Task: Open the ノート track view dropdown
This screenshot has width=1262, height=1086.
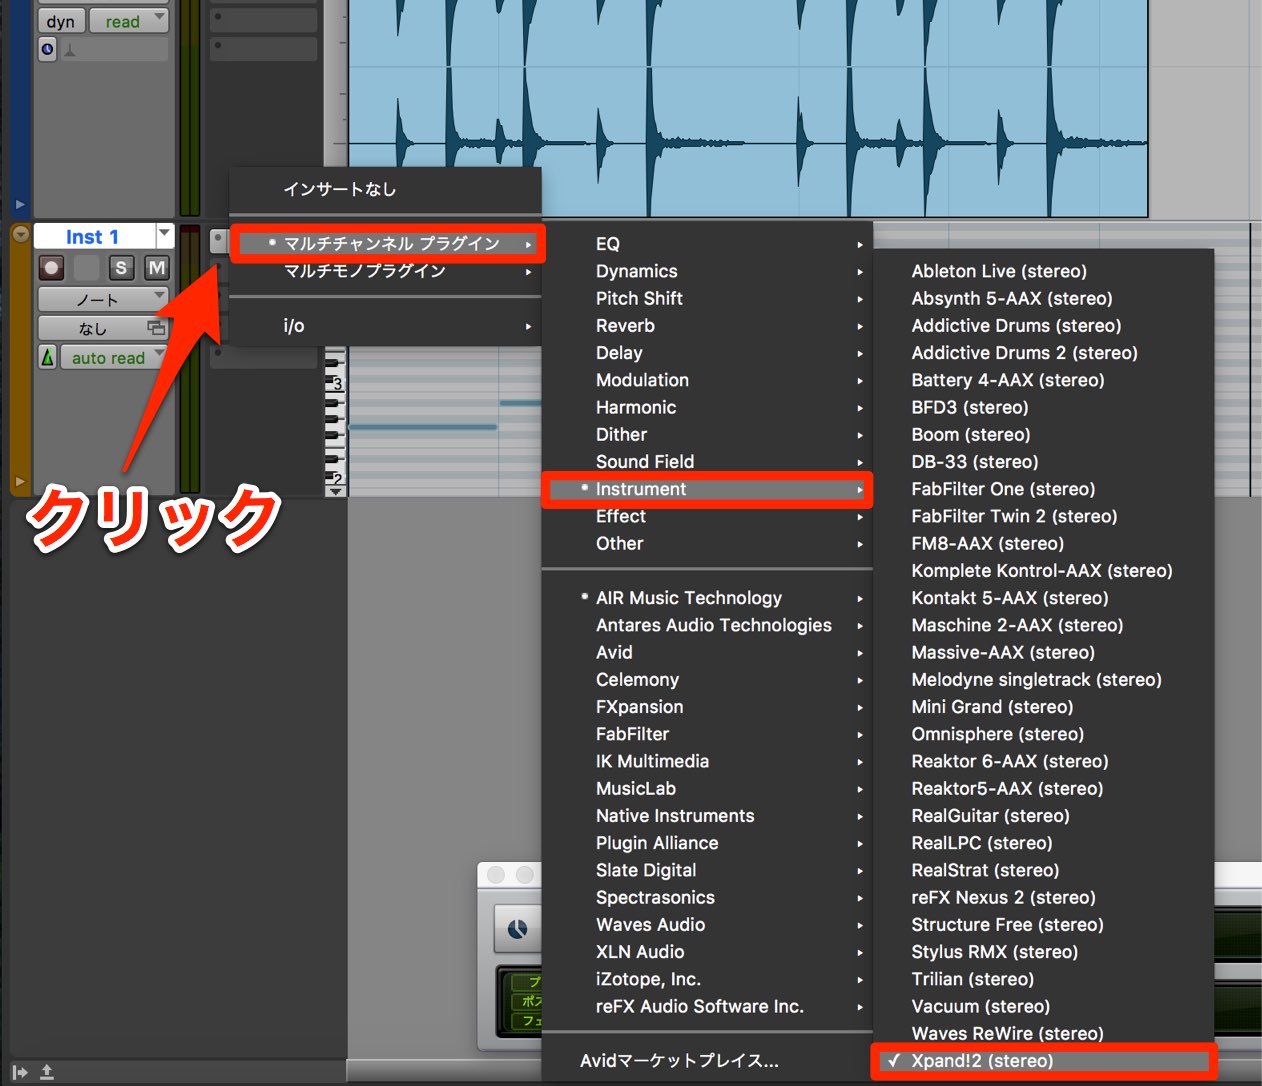Action: pyautogui.click(x=103, y=299)
